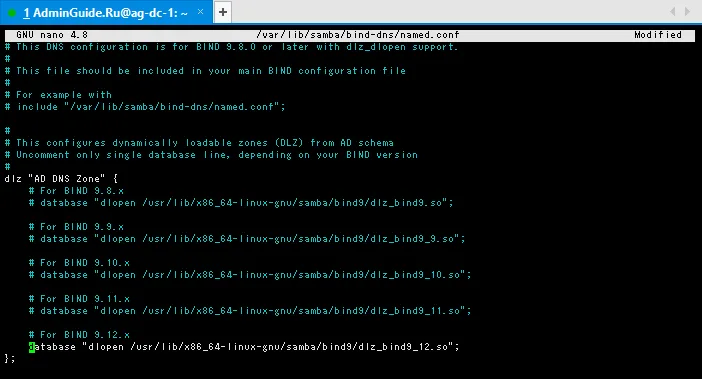Click the '# For BIND 9.11.x' comment
The height and width of the screenshot is (379, 702).
click(79, 299)
